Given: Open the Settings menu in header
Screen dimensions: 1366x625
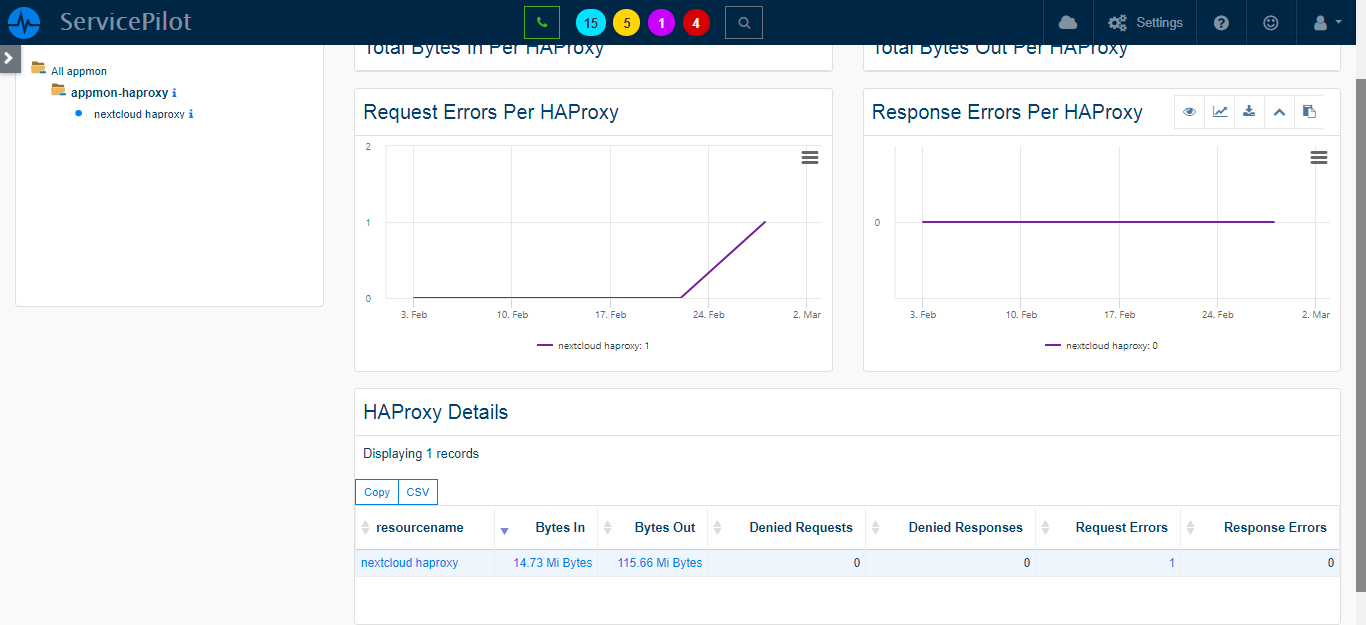Looking at the screenshot, I should pos(1145,22).
